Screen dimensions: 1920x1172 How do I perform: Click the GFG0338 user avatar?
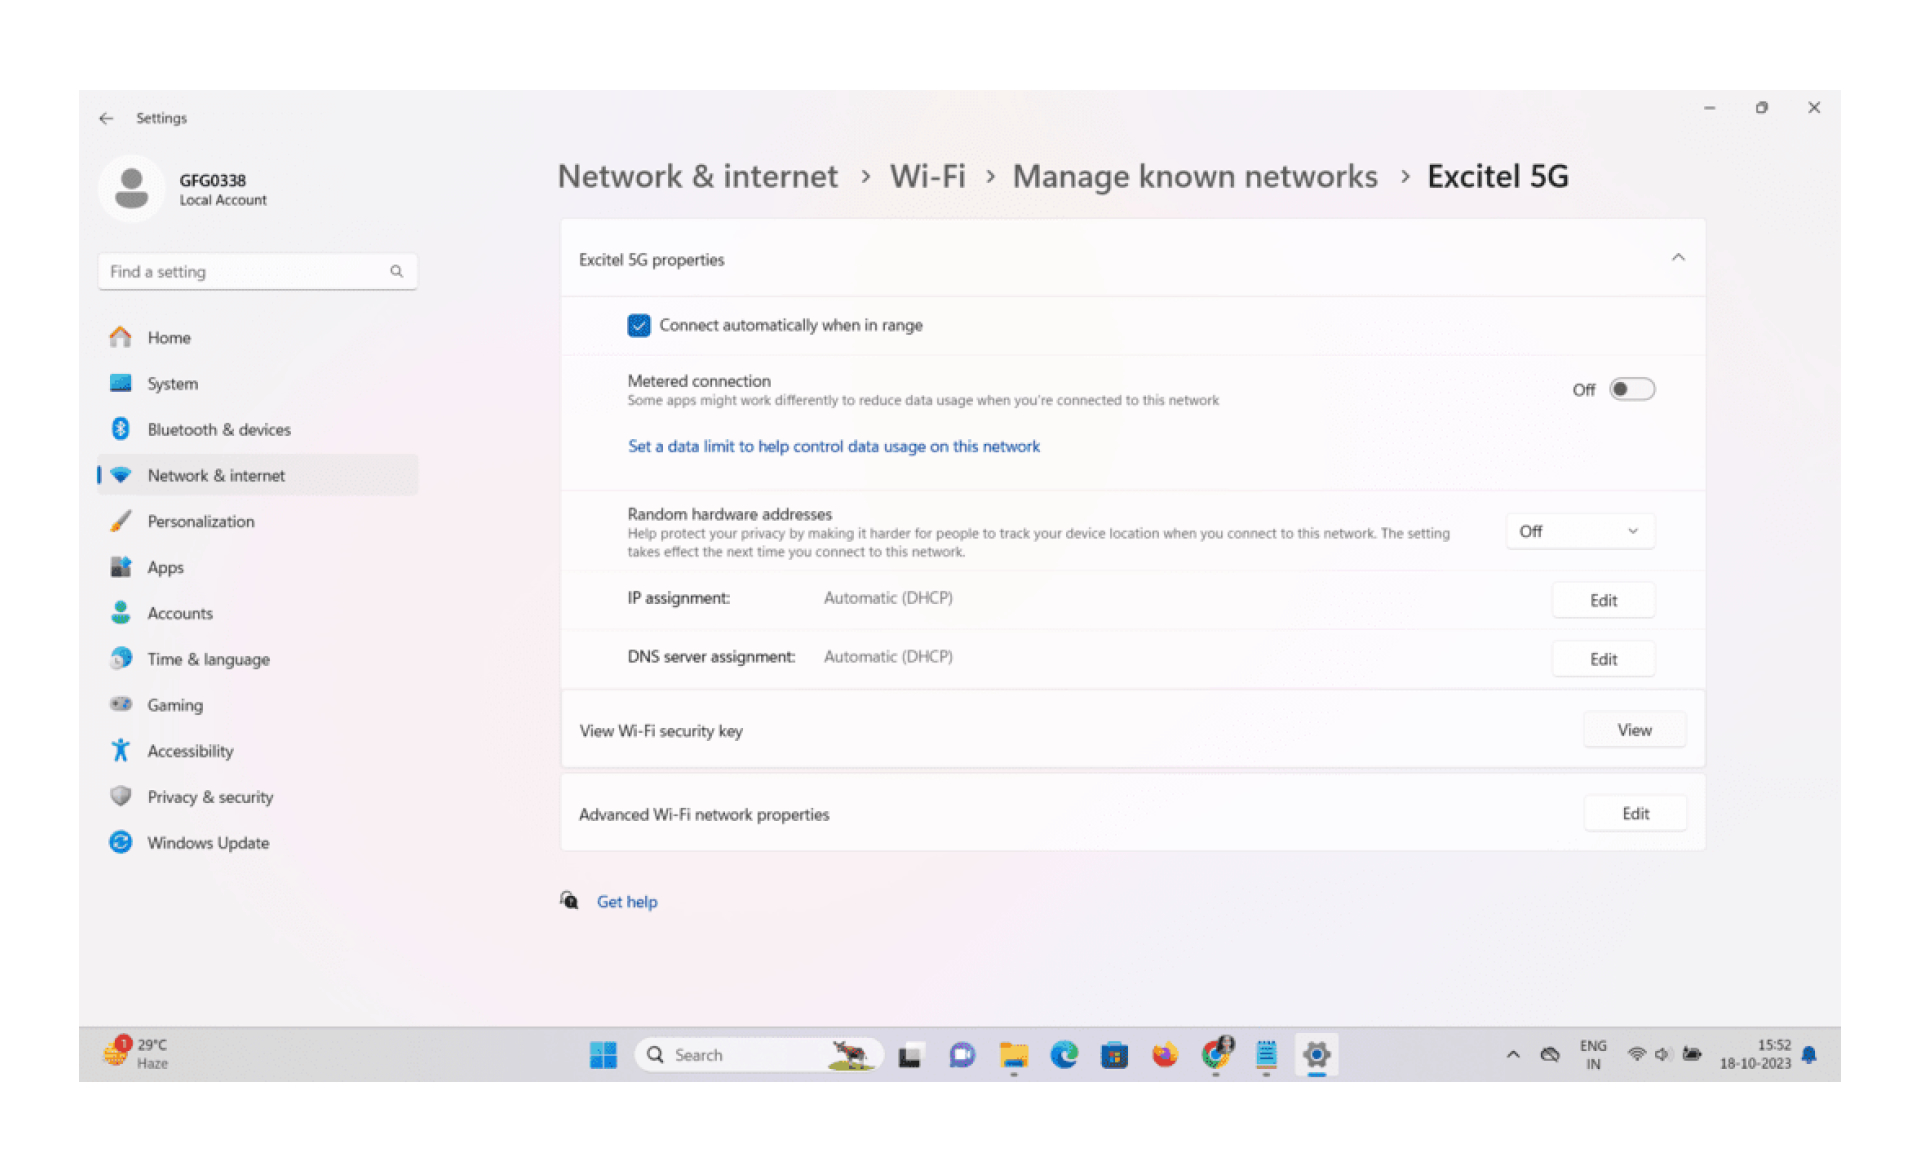point(131,188)
